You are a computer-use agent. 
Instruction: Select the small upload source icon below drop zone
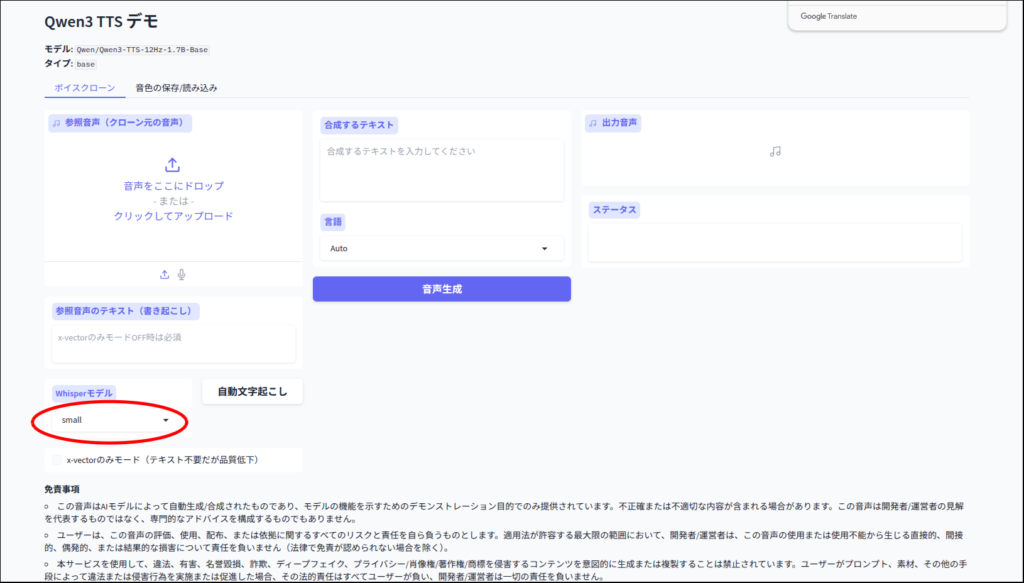[164, 274]
